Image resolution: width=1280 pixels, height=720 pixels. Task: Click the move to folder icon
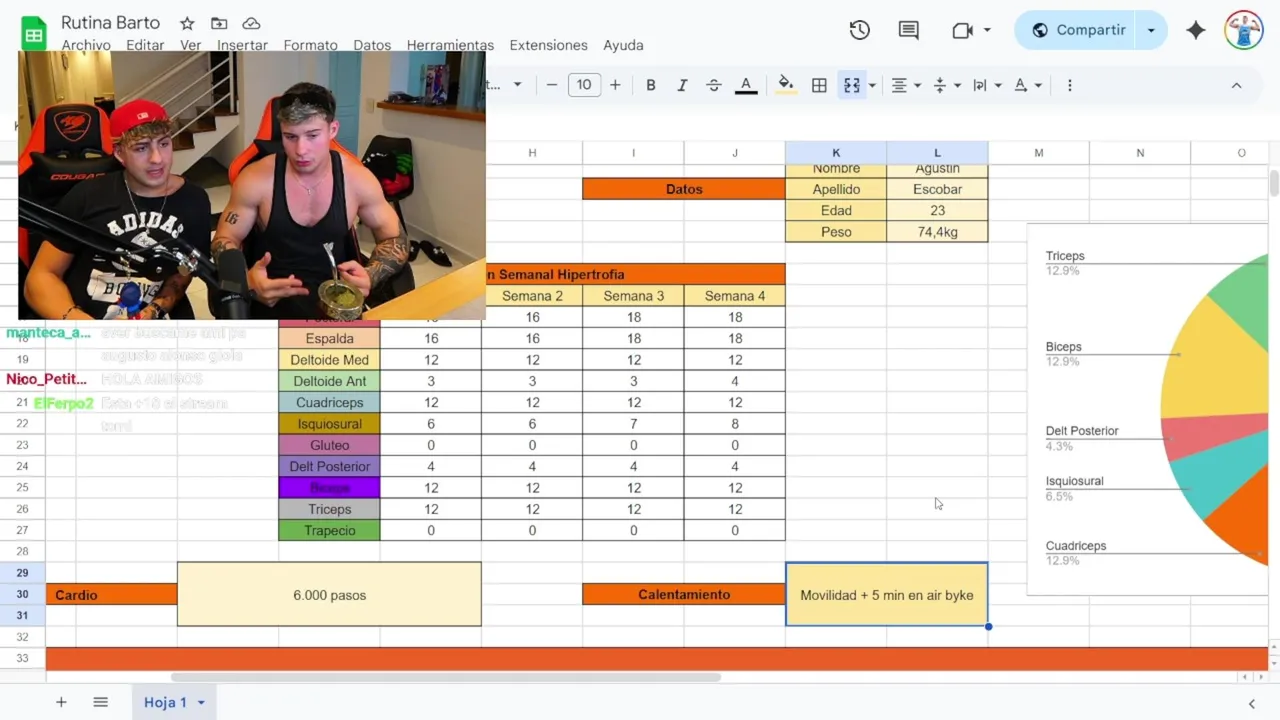(219, 23)
